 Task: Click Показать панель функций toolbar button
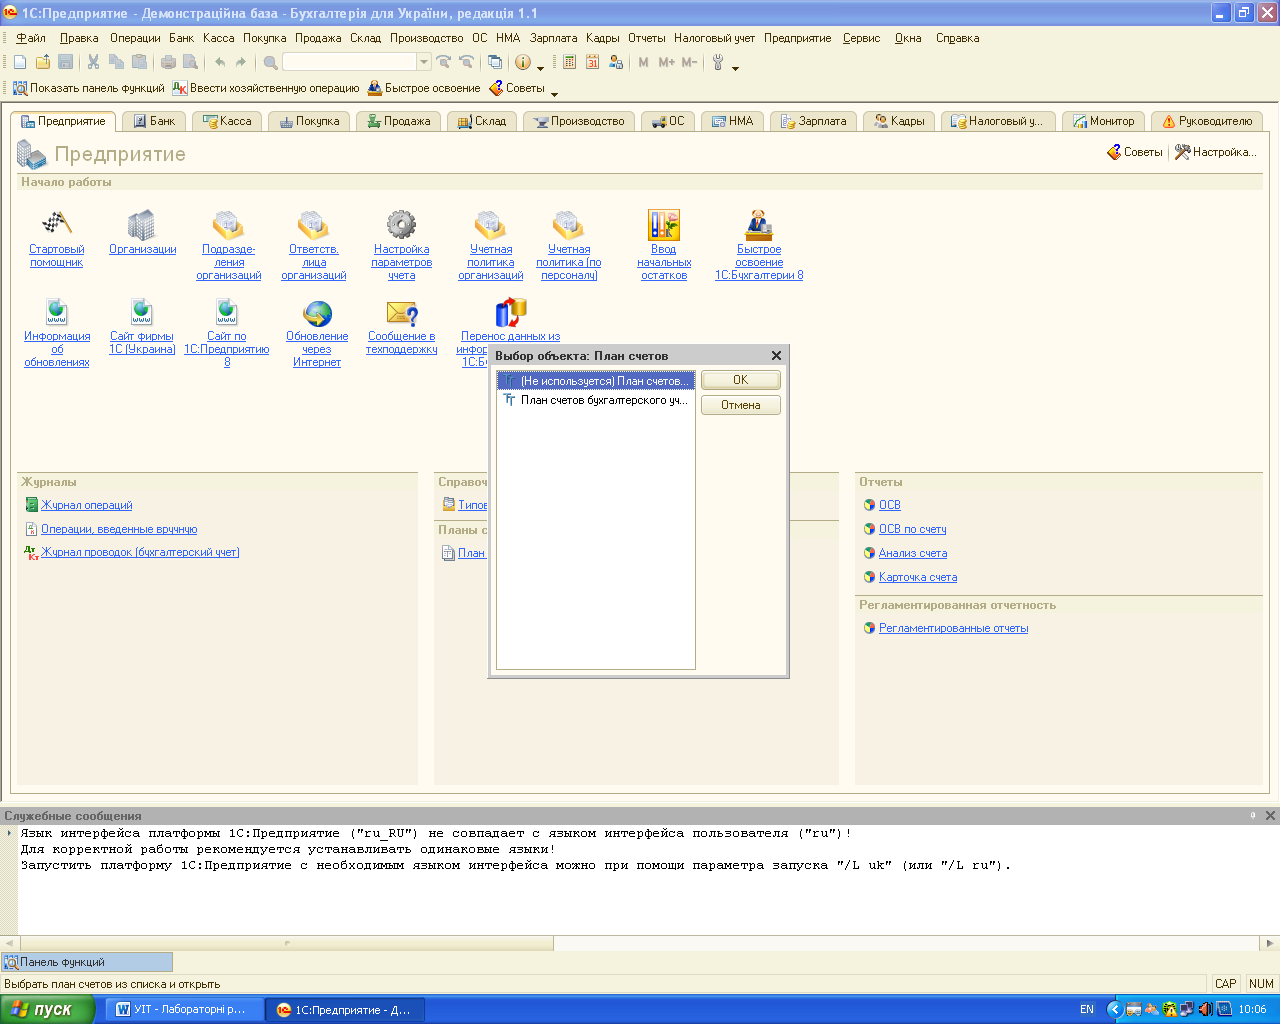(x=89, y=88)
